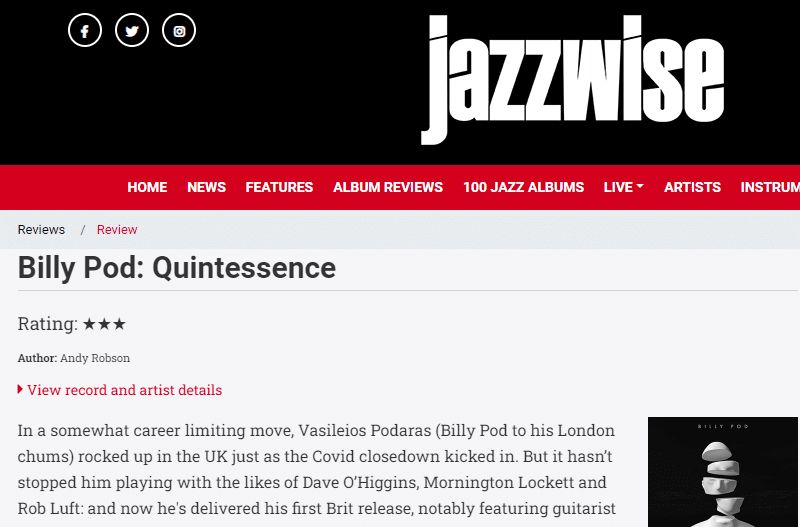Open View record and artist details link
This screenshot has height=527, width=800.
124,390
